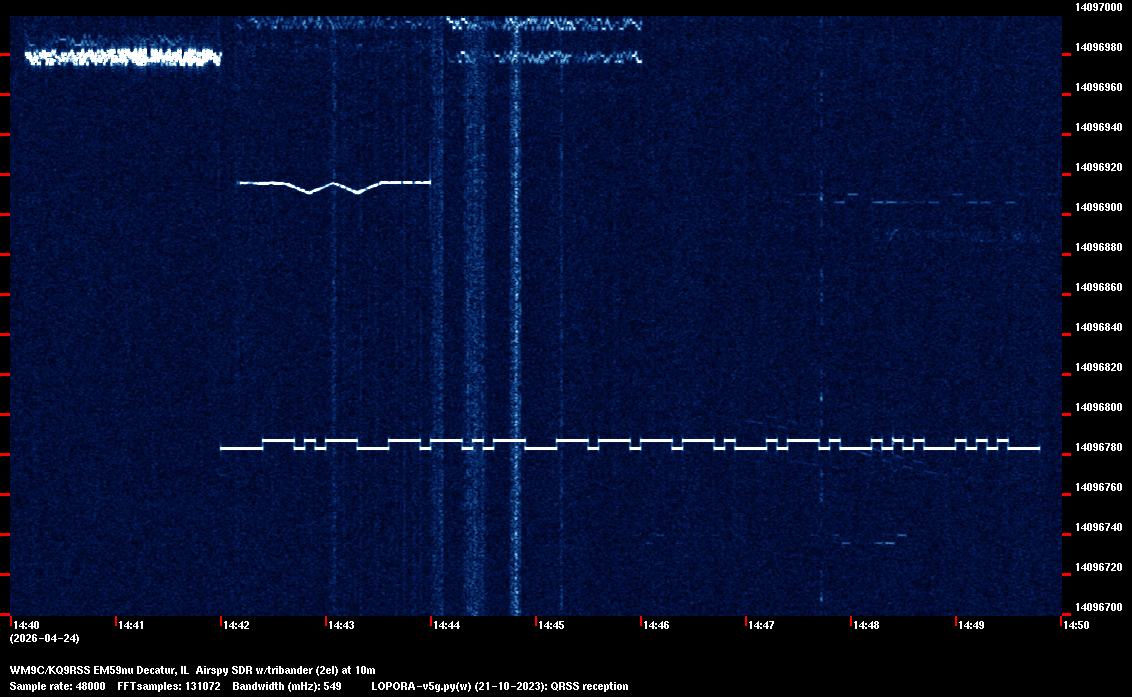
Task: Select the 14:44 time label
Action: tap(446, 625)
